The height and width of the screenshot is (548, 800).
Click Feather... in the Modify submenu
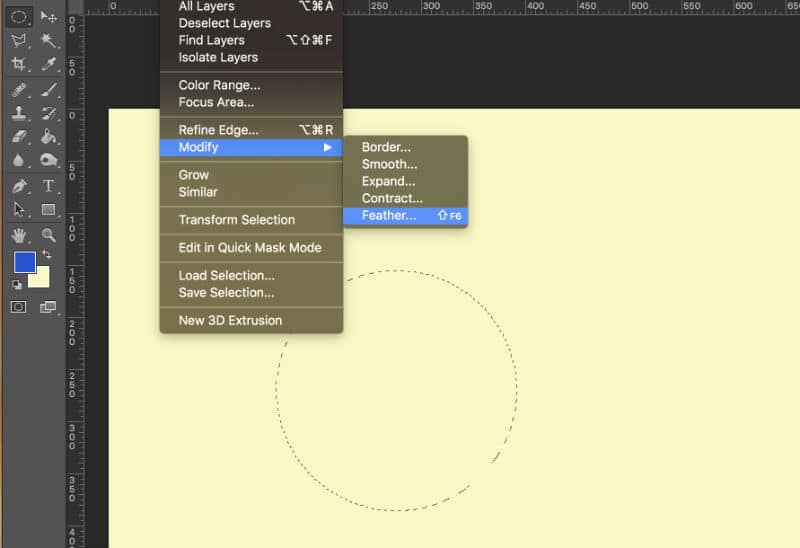point(389,215)
